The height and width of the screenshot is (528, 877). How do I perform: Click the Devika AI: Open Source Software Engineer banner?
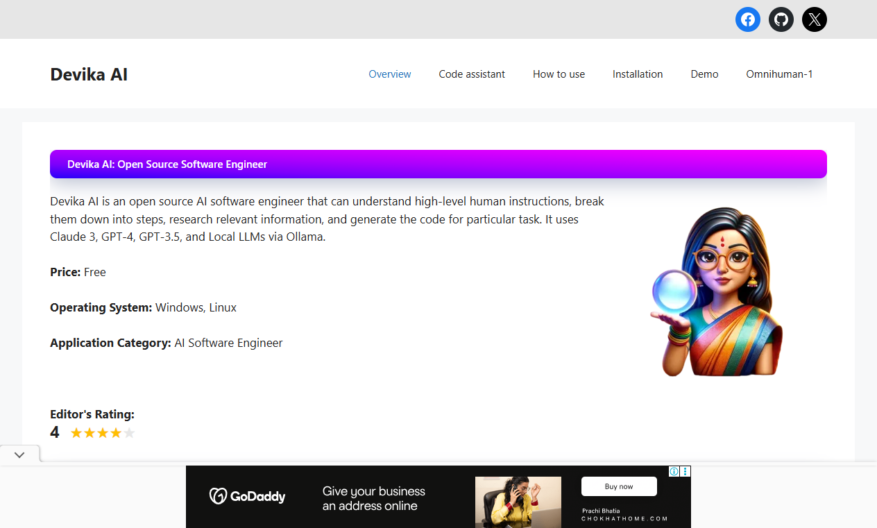coord(438,164)
